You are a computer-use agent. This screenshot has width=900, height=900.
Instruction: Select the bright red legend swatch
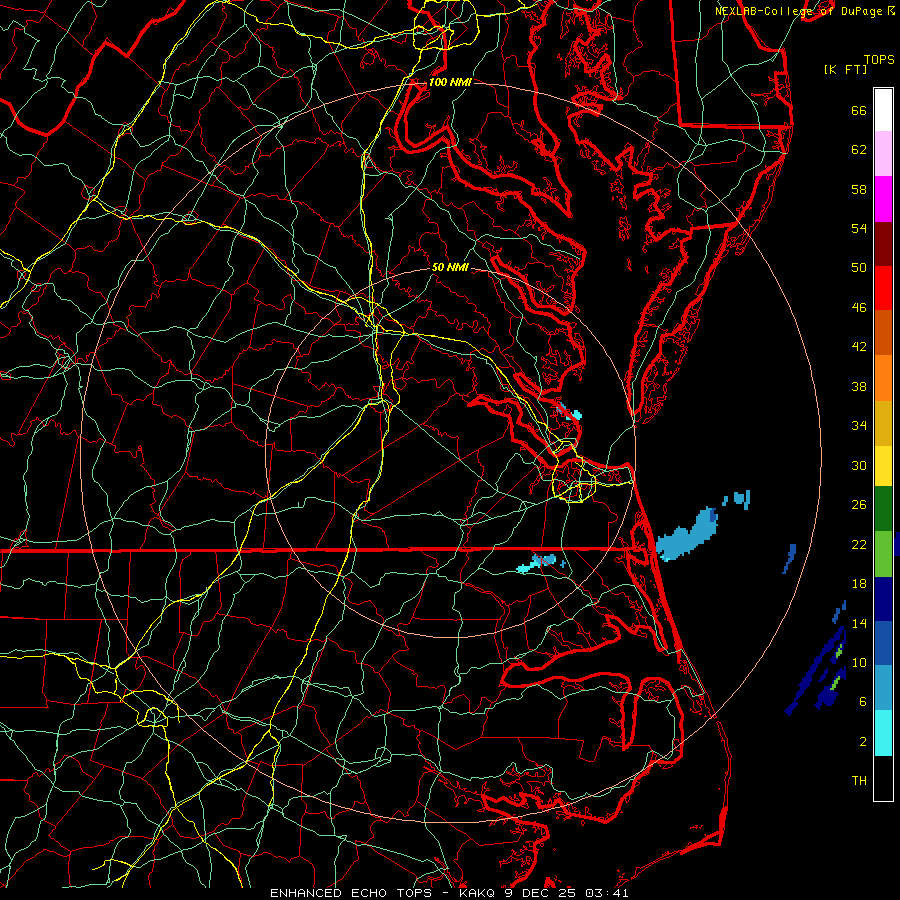883,288
